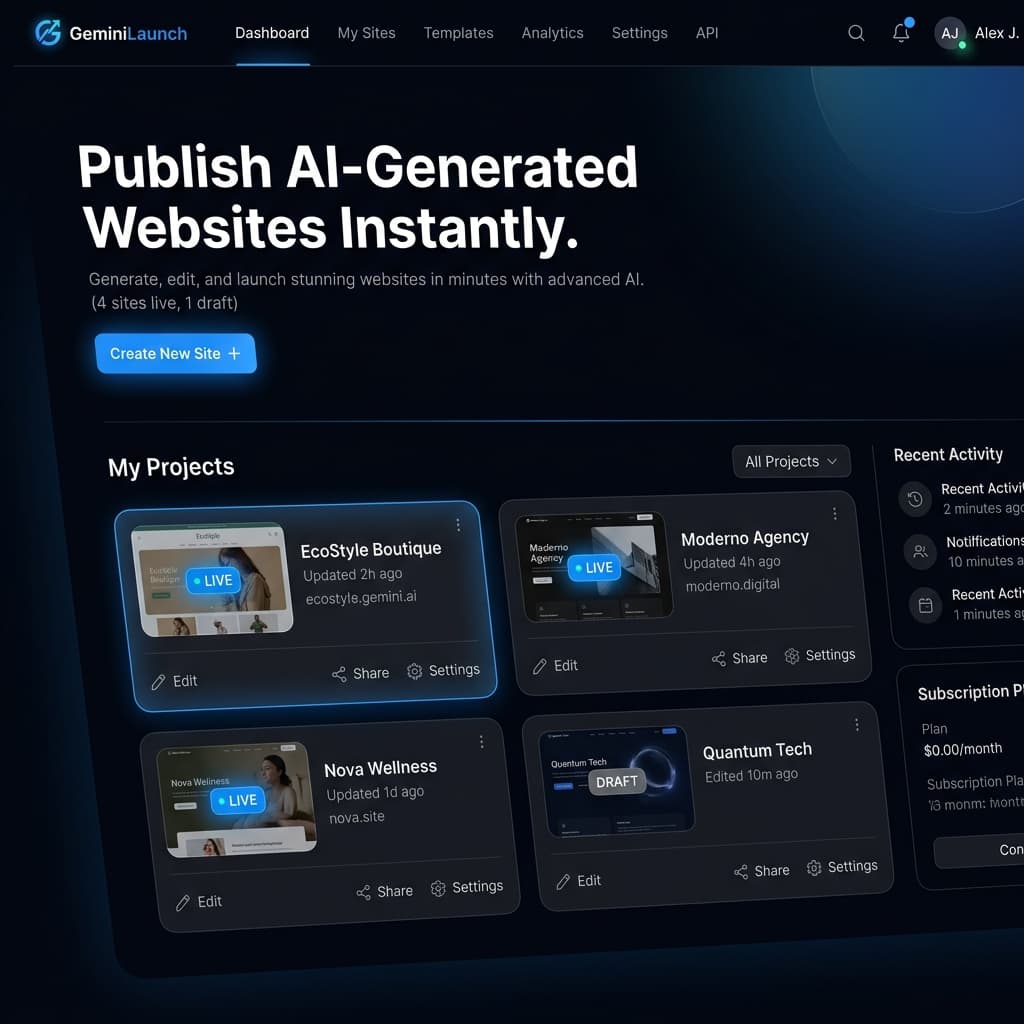
Task: Click the DRAFT badge on Quantum Tech
Action: click(616, 782)
